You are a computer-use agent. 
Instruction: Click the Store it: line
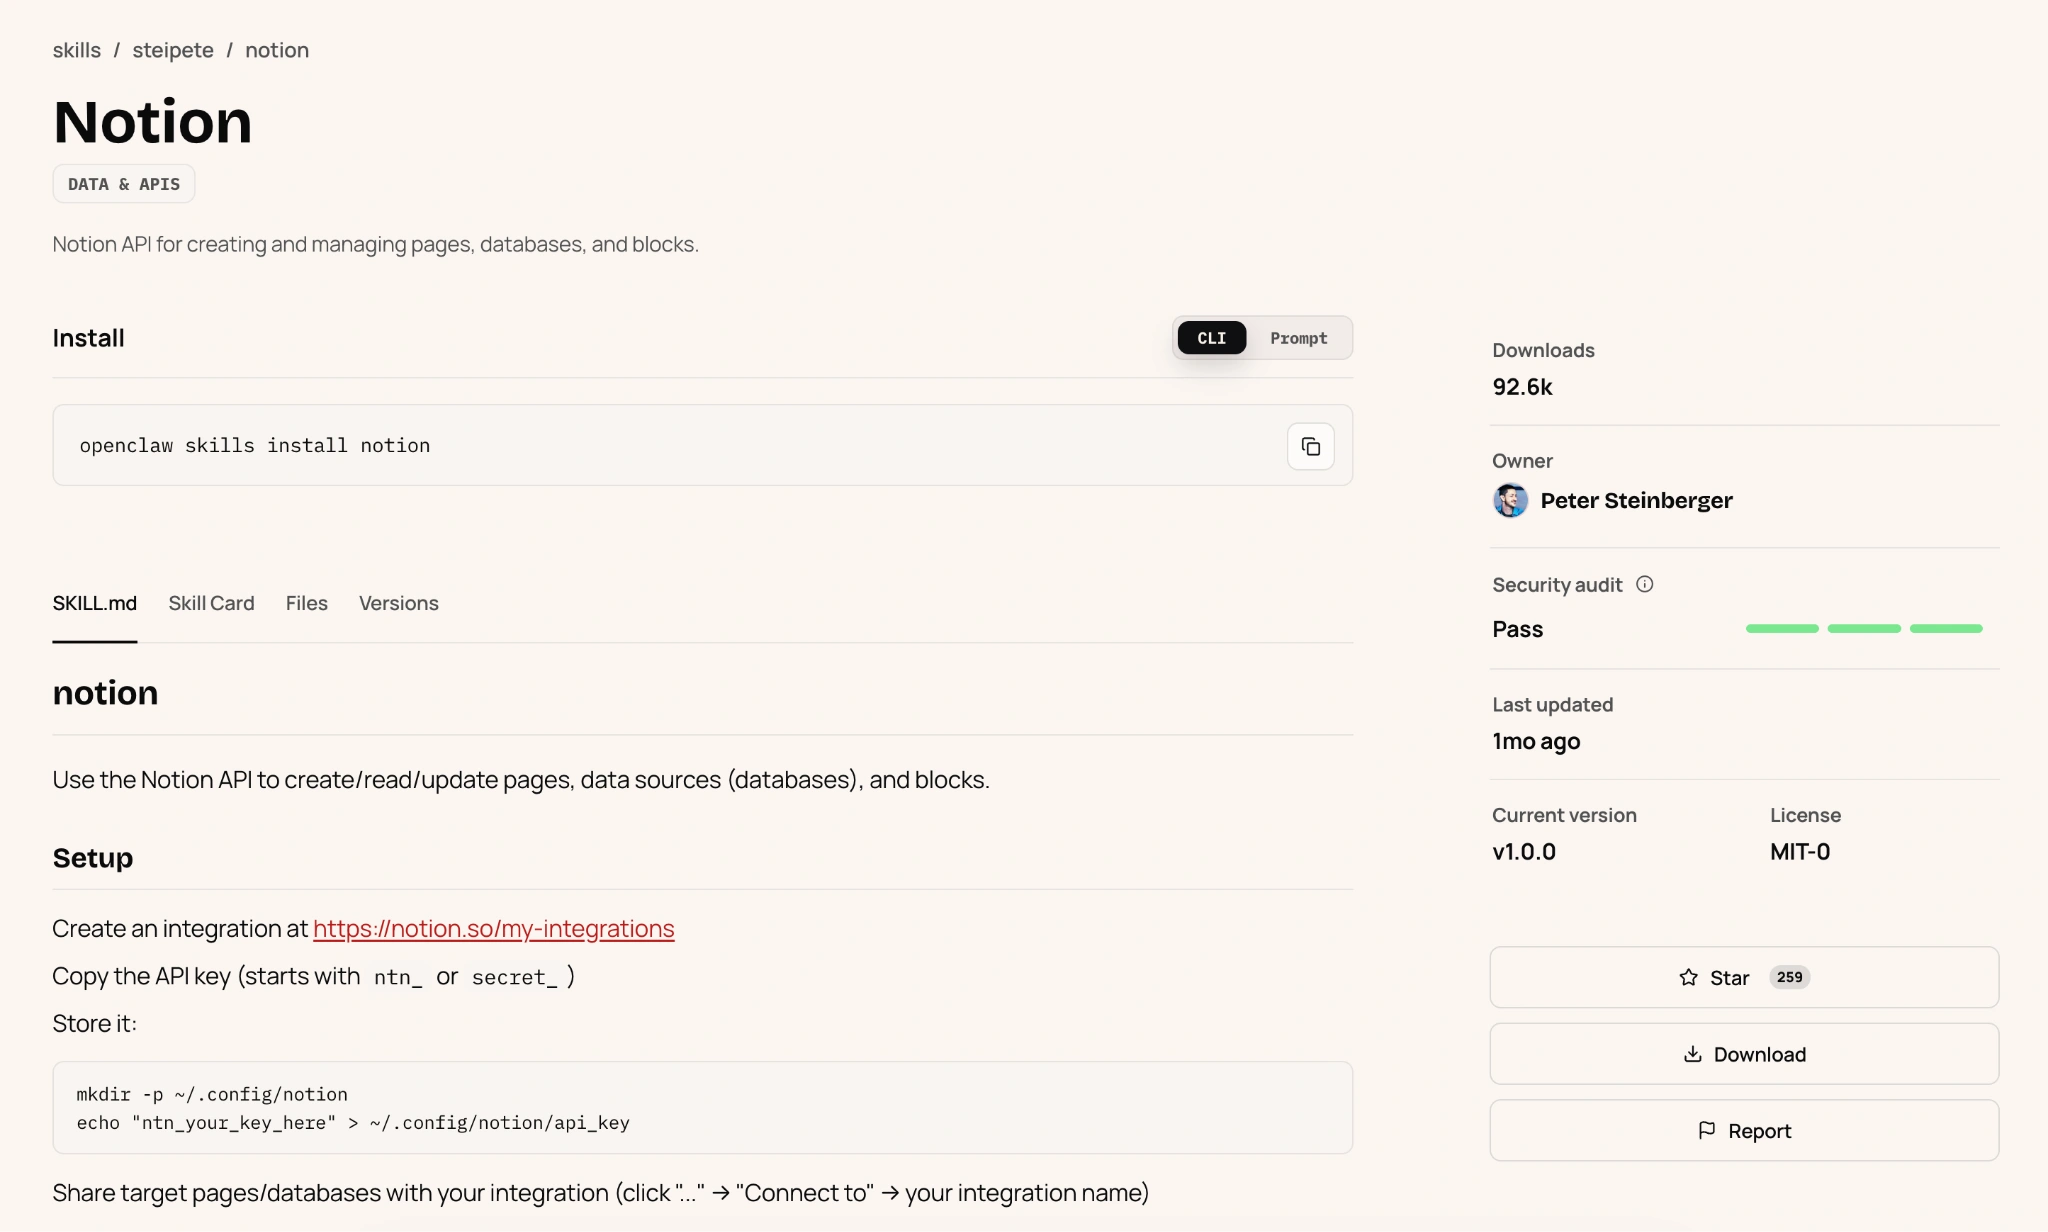click(x=94, y=1023)
